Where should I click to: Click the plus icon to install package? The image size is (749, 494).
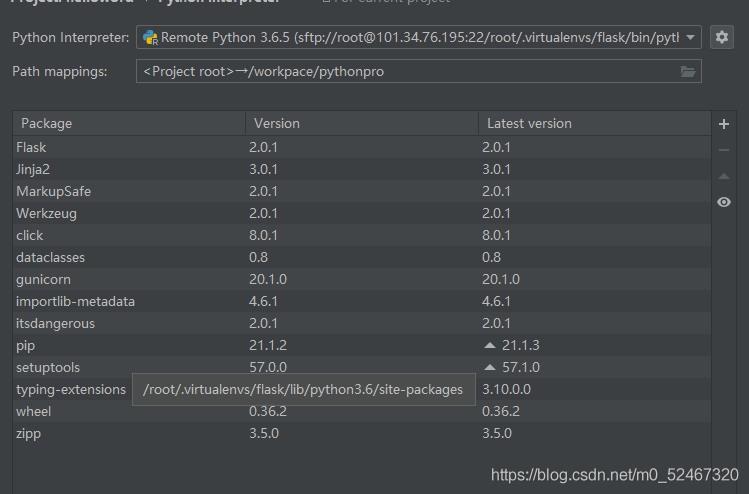point(724,124)
